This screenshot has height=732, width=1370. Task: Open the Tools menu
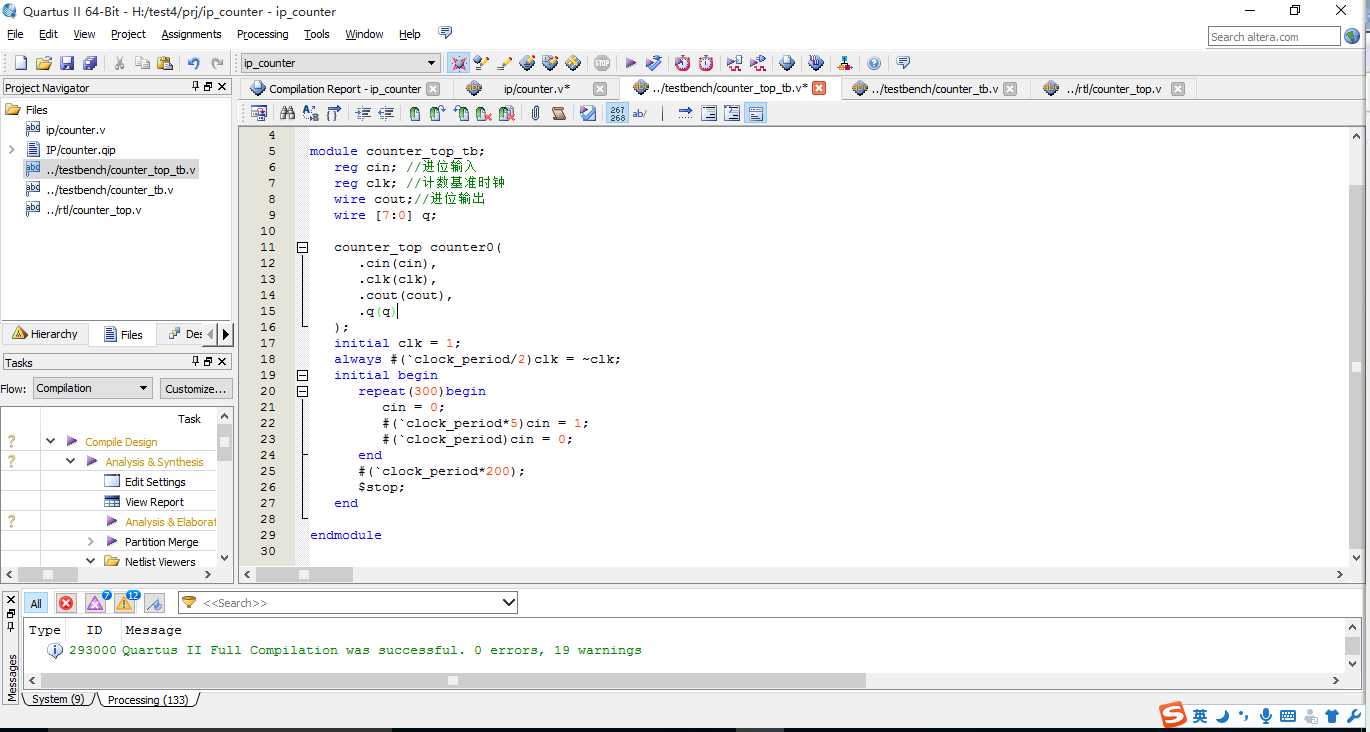(316, 34)
